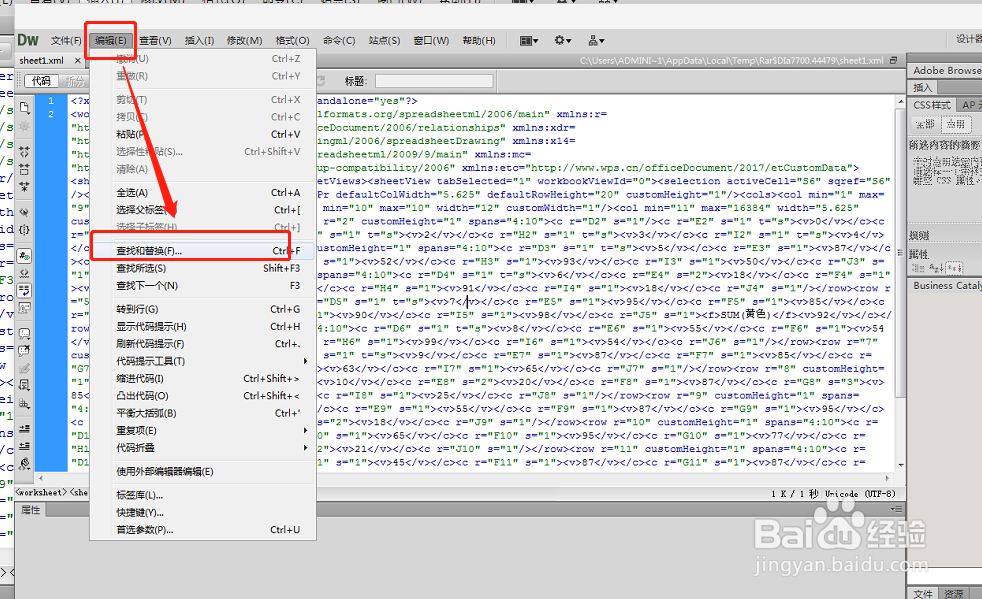Click the 编辑(E) menu in menu bar
This screenshot has height=599, width=982.
(111, 41)
